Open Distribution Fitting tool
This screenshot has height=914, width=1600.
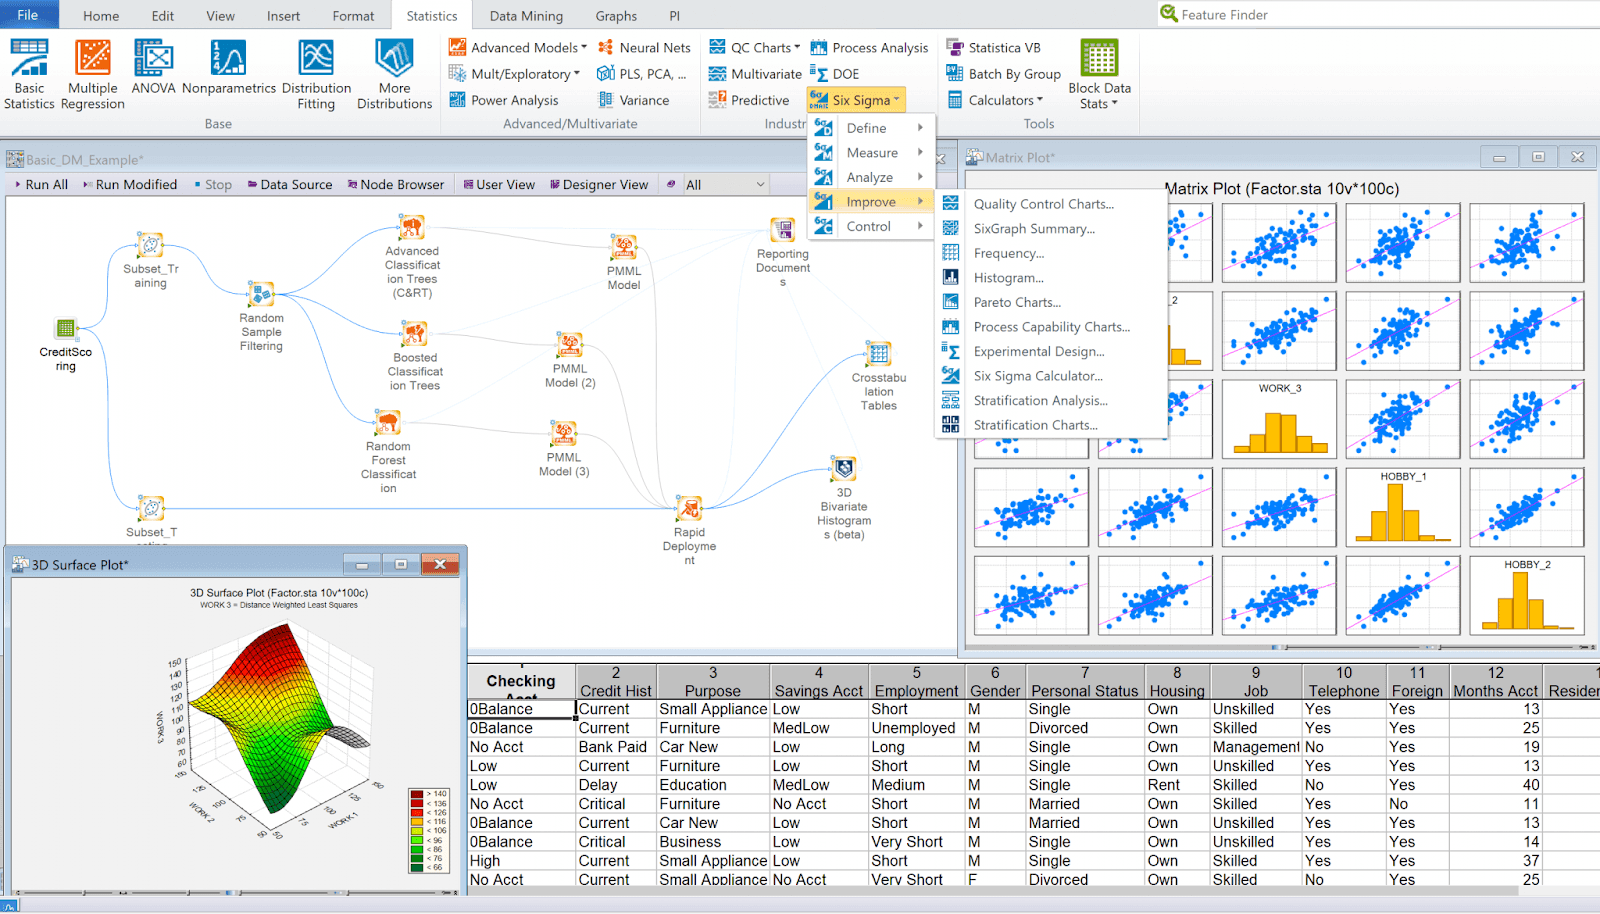point(316,73)
